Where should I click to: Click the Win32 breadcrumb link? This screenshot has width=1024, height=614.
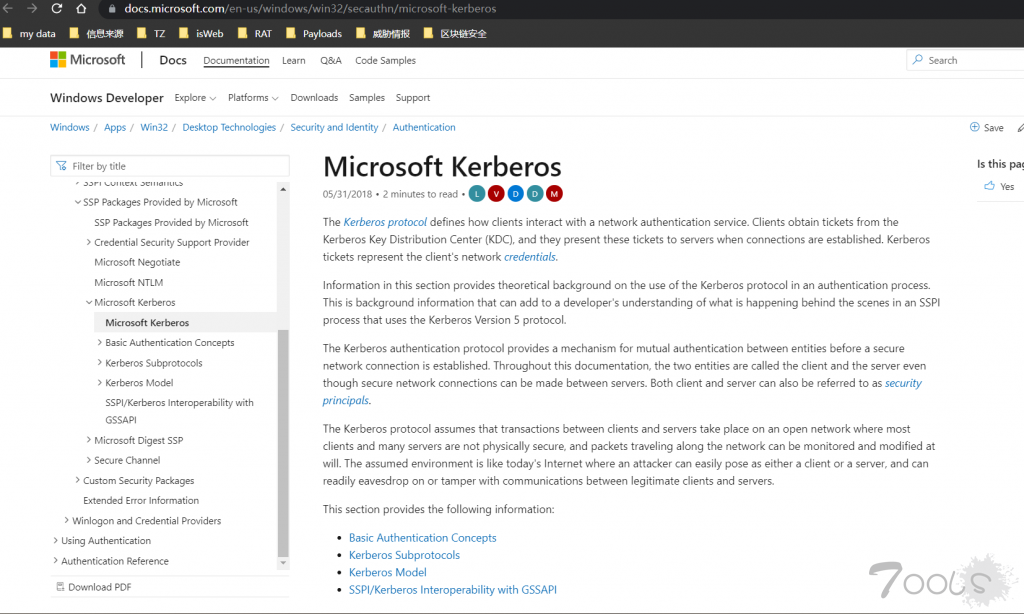coord(154,127)
